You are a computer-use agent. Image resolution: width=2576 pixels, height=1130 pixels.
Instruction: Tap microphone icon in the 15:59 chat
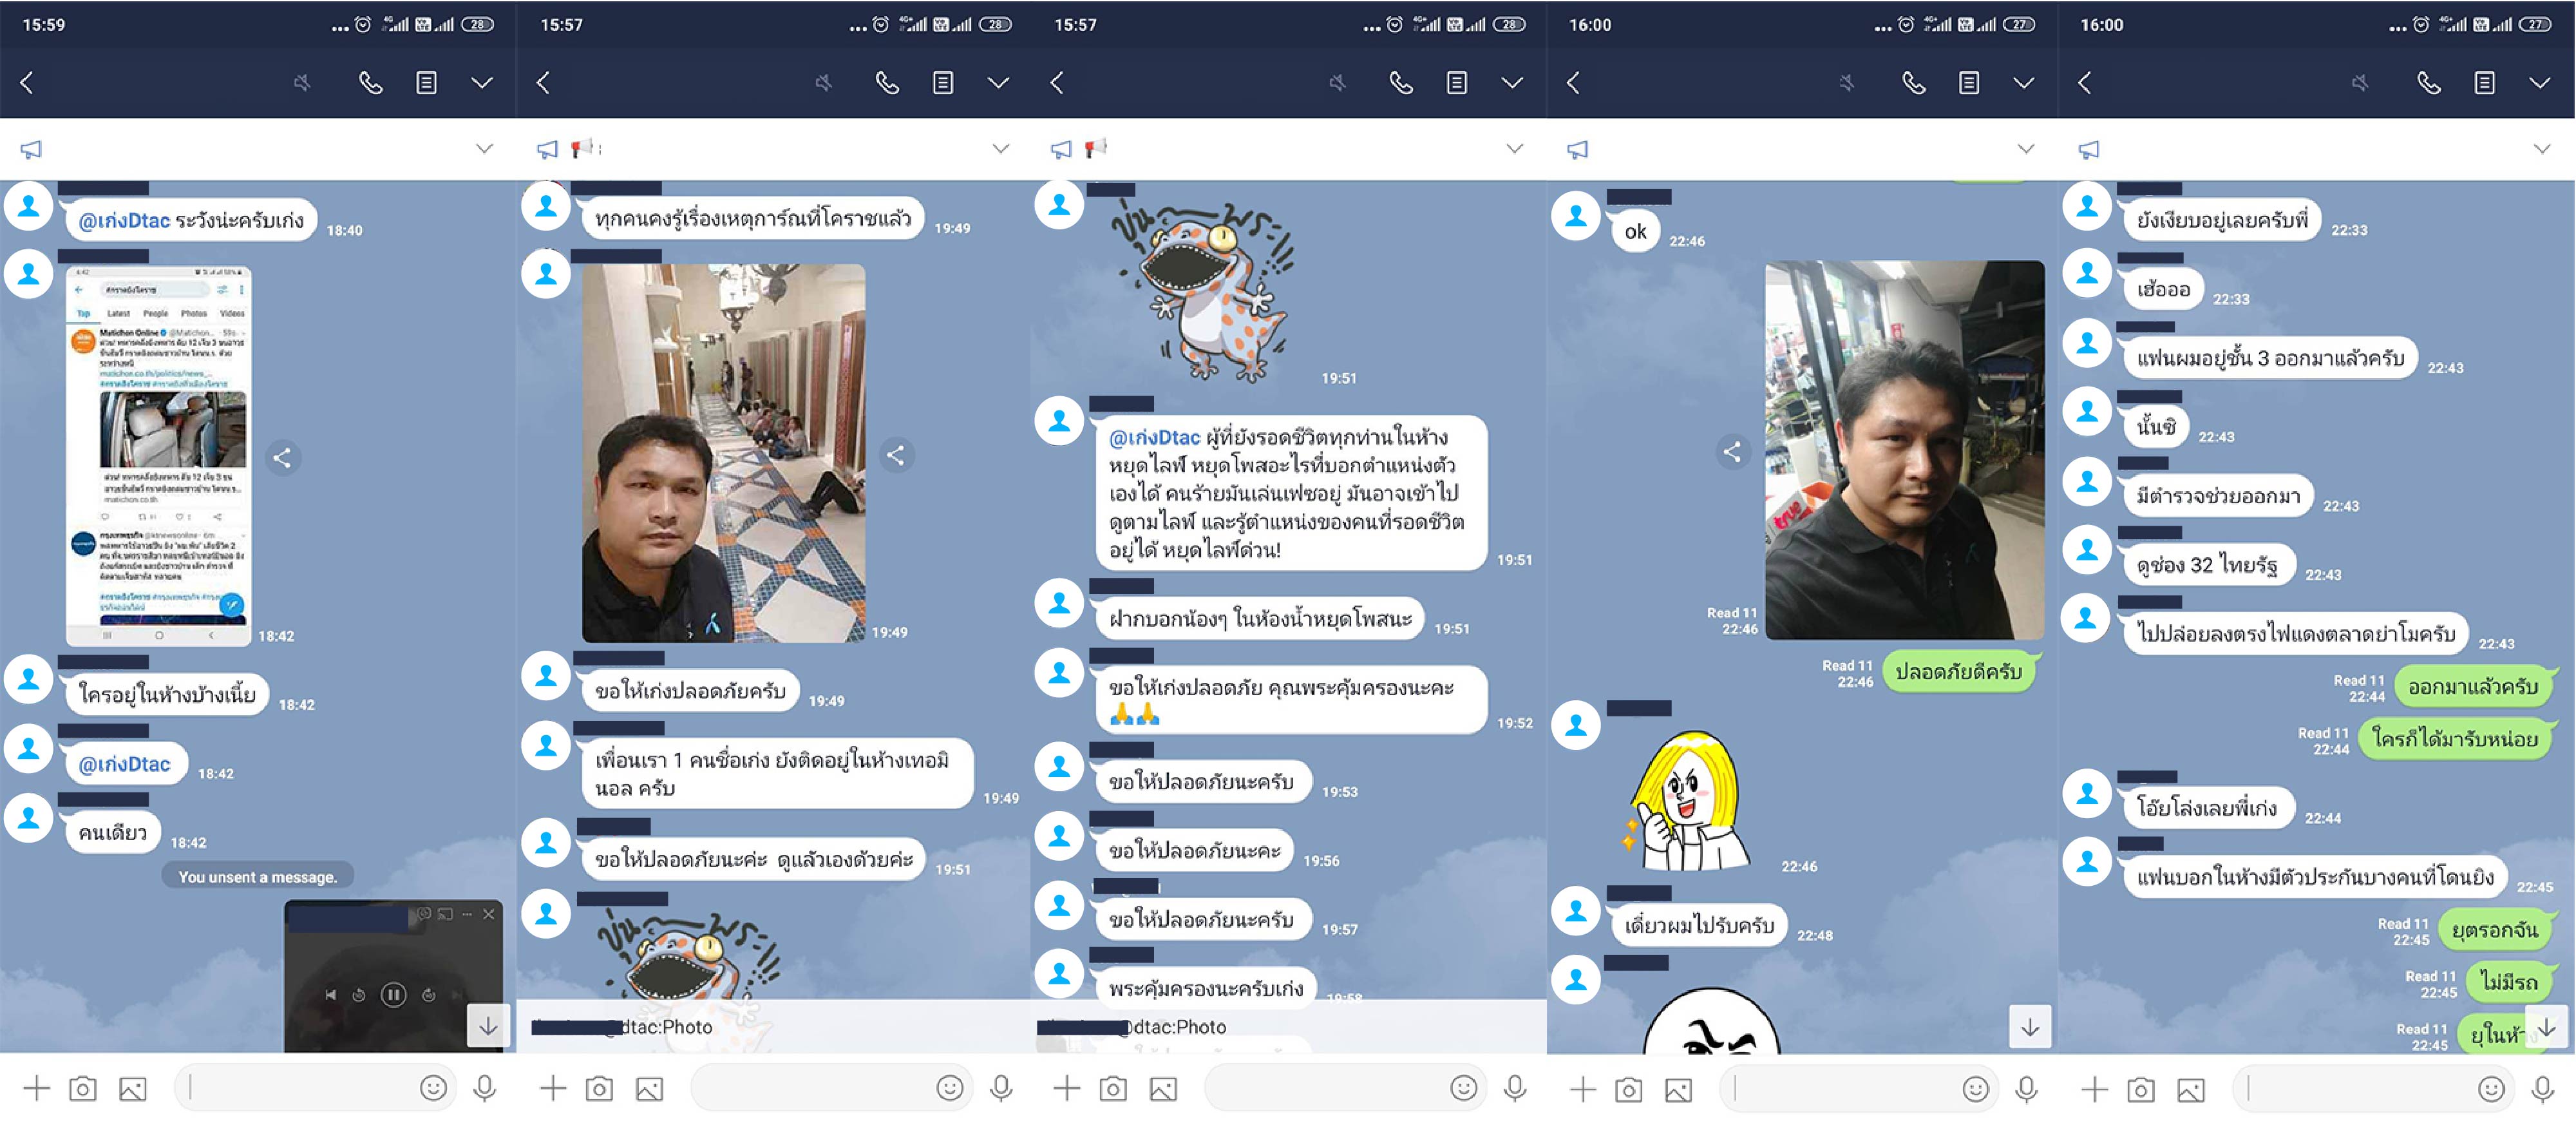coord(485,1087)
